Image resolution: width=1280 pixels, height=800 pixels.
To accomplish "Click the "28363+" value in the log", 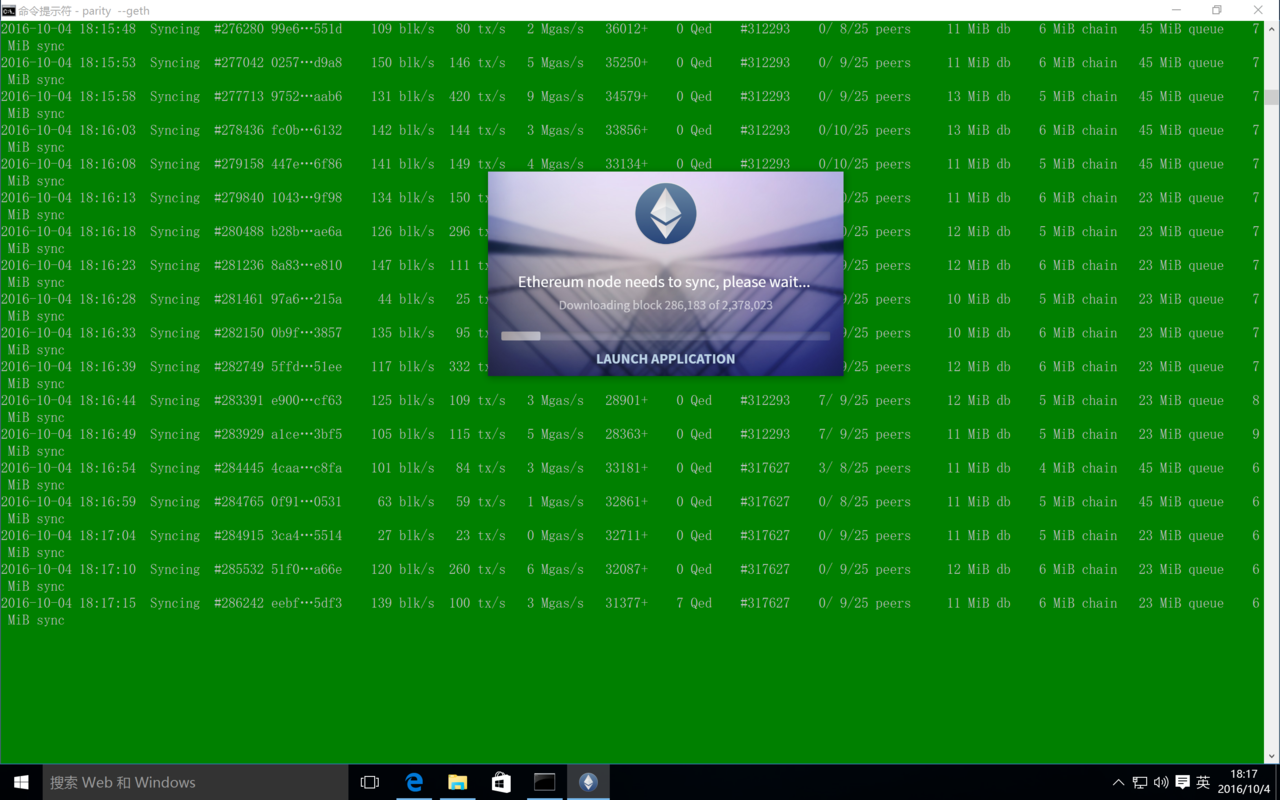I will pos(626,435).
